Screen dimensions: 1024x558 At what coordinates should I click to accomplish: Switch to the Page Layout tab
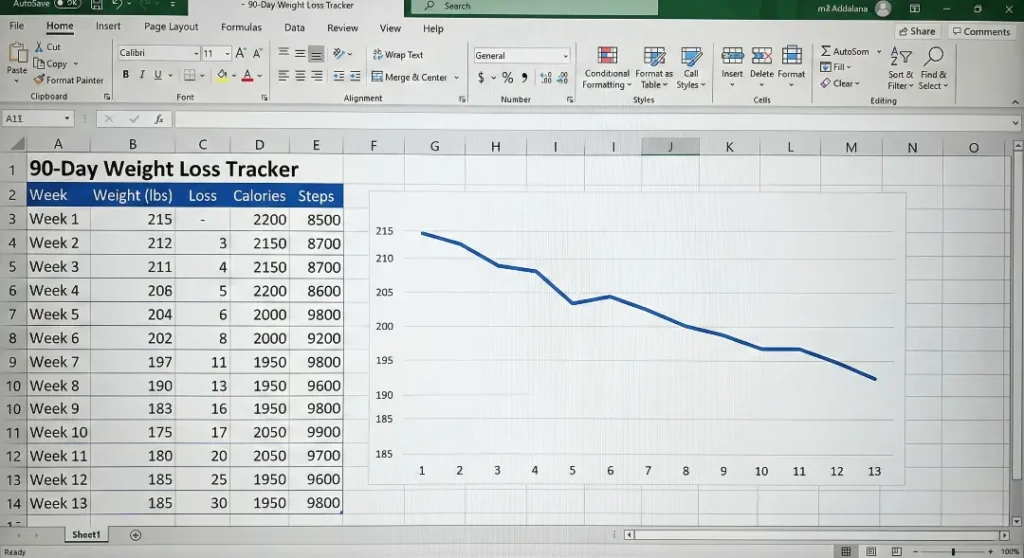171,27
